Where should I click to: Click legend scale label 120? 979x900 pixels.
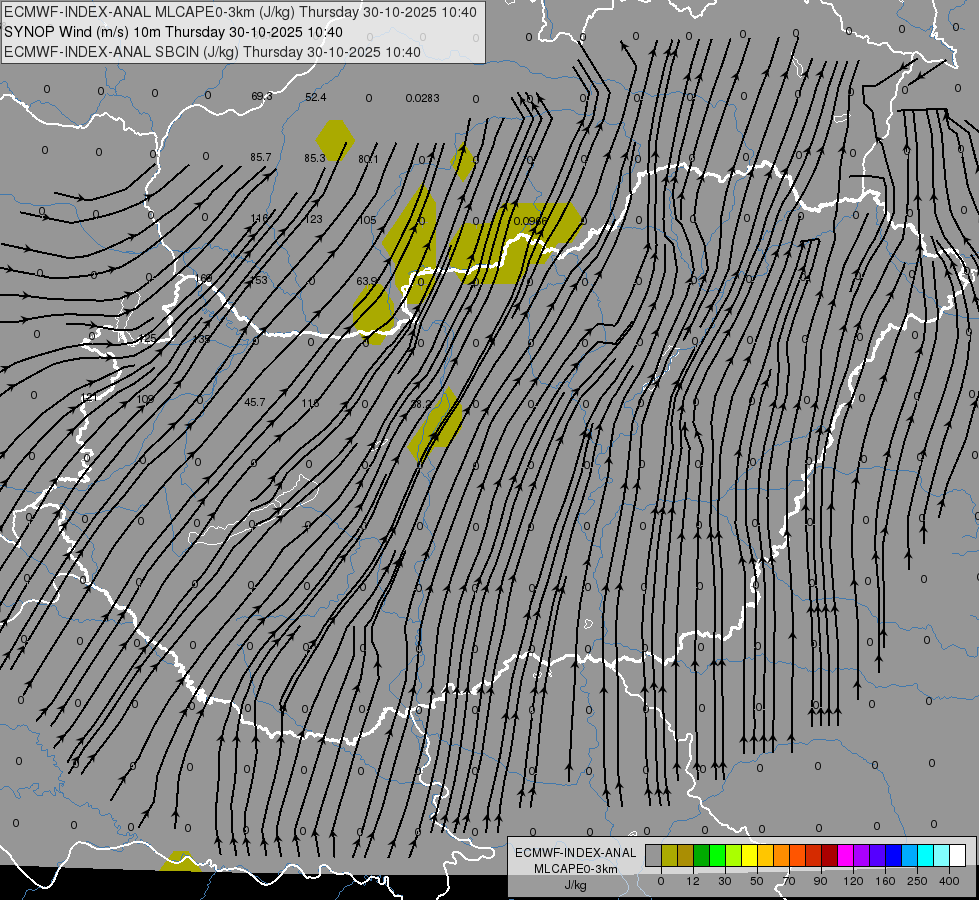(853, 881)
